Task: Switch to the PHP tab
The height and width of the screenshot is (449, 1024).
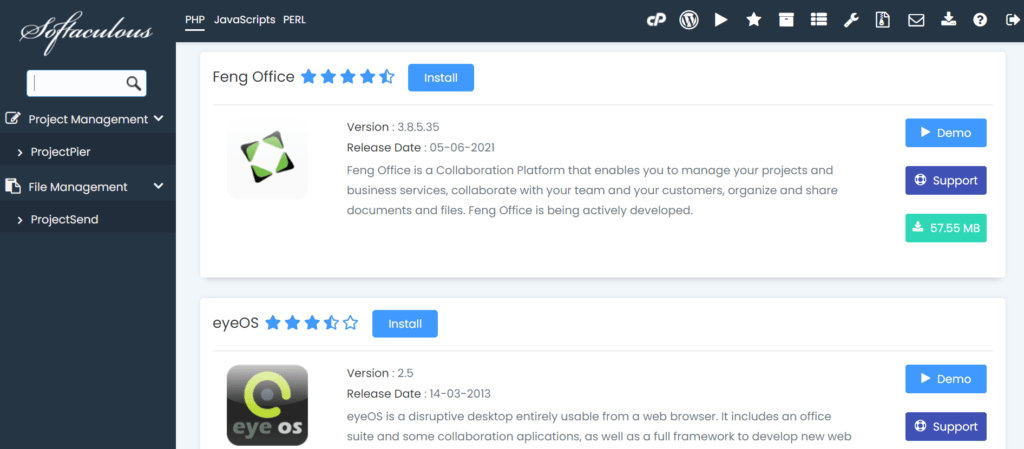Action: [x=195, y=20]
